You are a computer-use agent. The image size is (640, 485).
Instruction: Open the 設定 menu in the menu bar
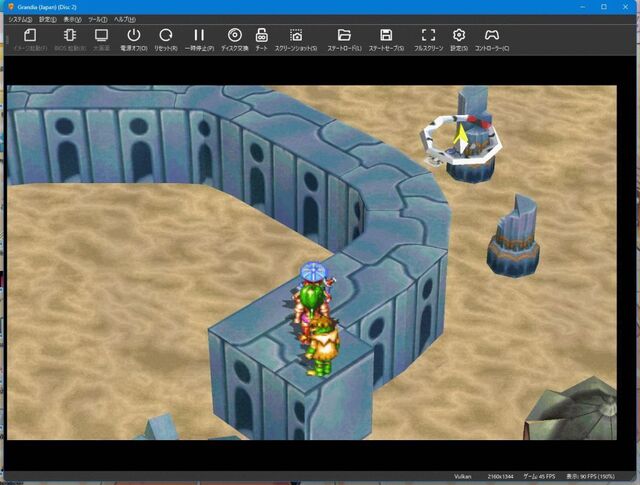pyautogui.click(x=48, y=20)
